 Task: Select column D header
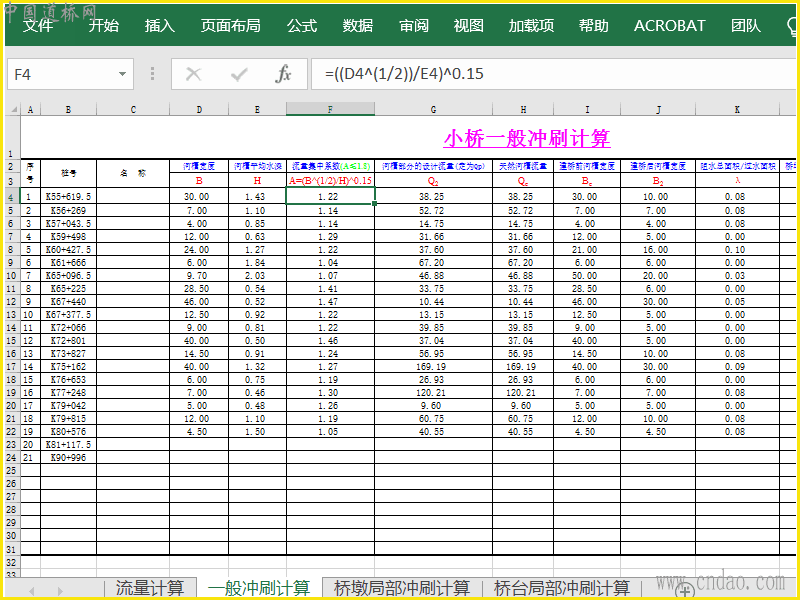(x=199, y=109)
